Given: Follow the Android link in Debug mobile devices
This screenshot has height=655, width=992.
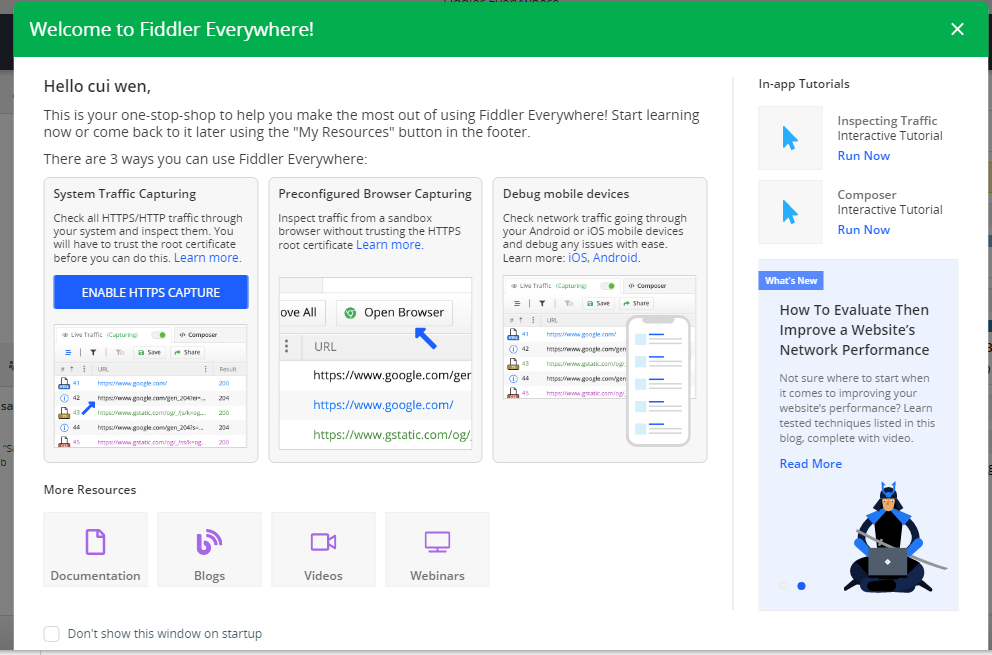Looking at the screenshot, I should [x=615, y=258].
